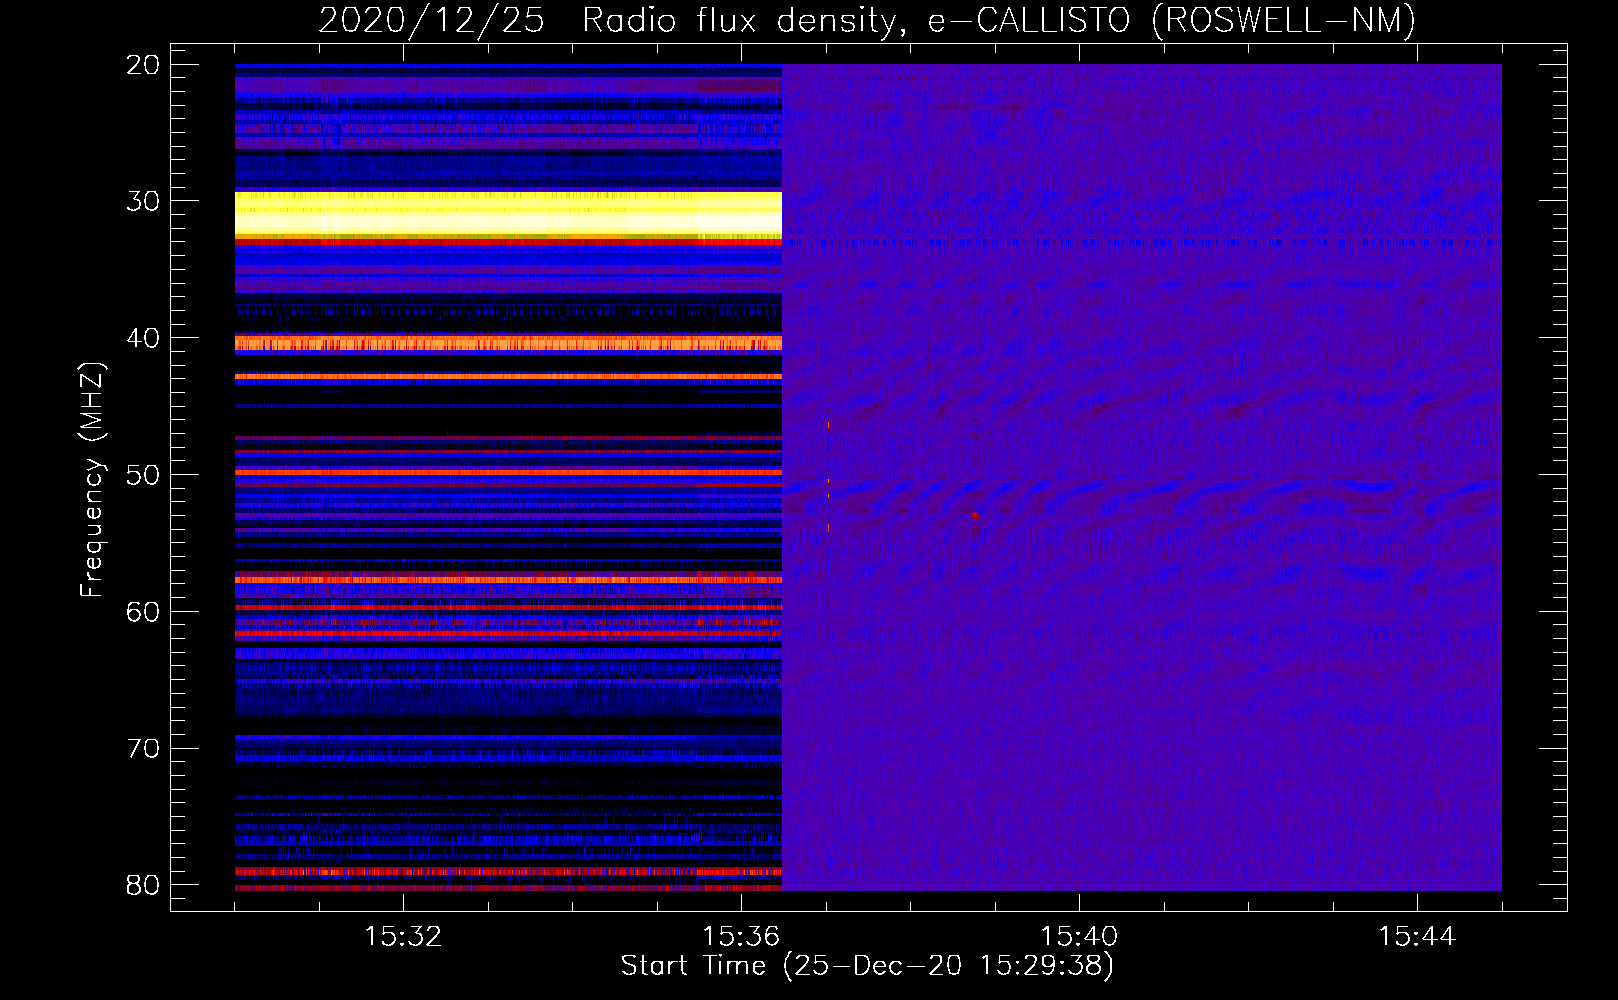
Task: Click the small red spot near 15:38
Action: [974, 515]
